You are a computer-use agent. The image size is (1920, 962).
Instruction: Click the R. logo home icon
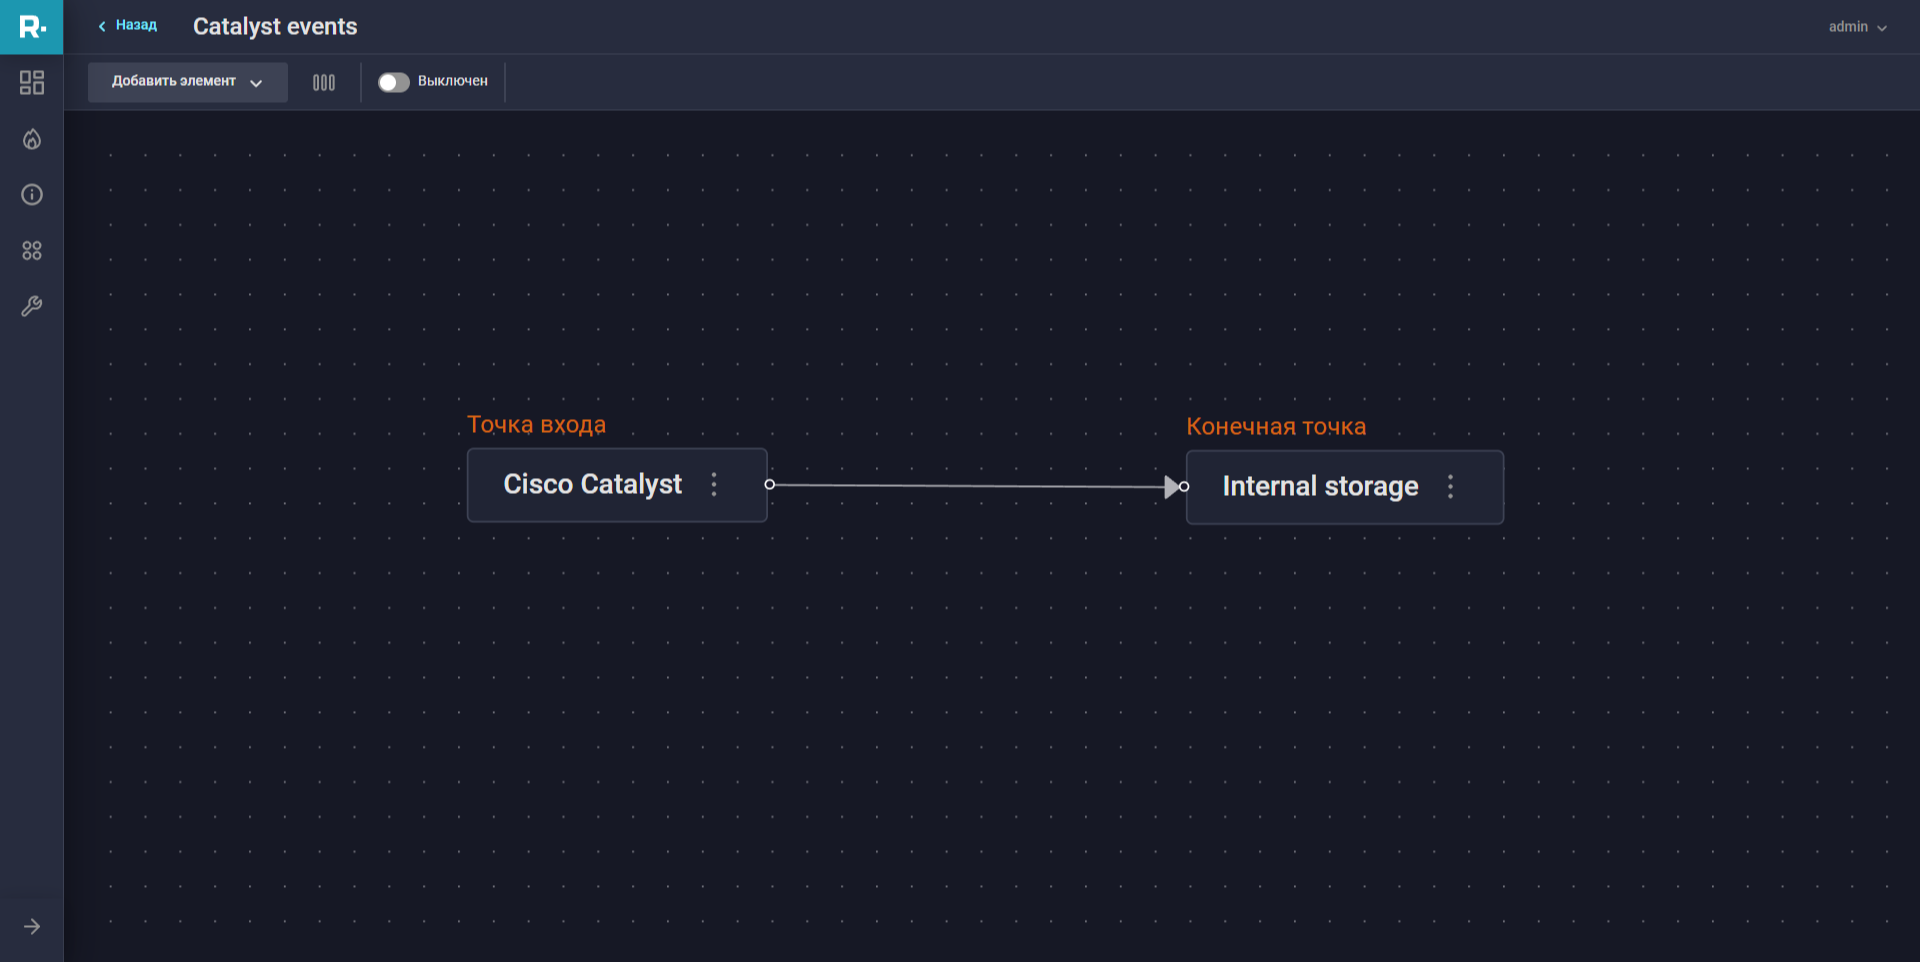pyautogui.click(x=32, y=27)
